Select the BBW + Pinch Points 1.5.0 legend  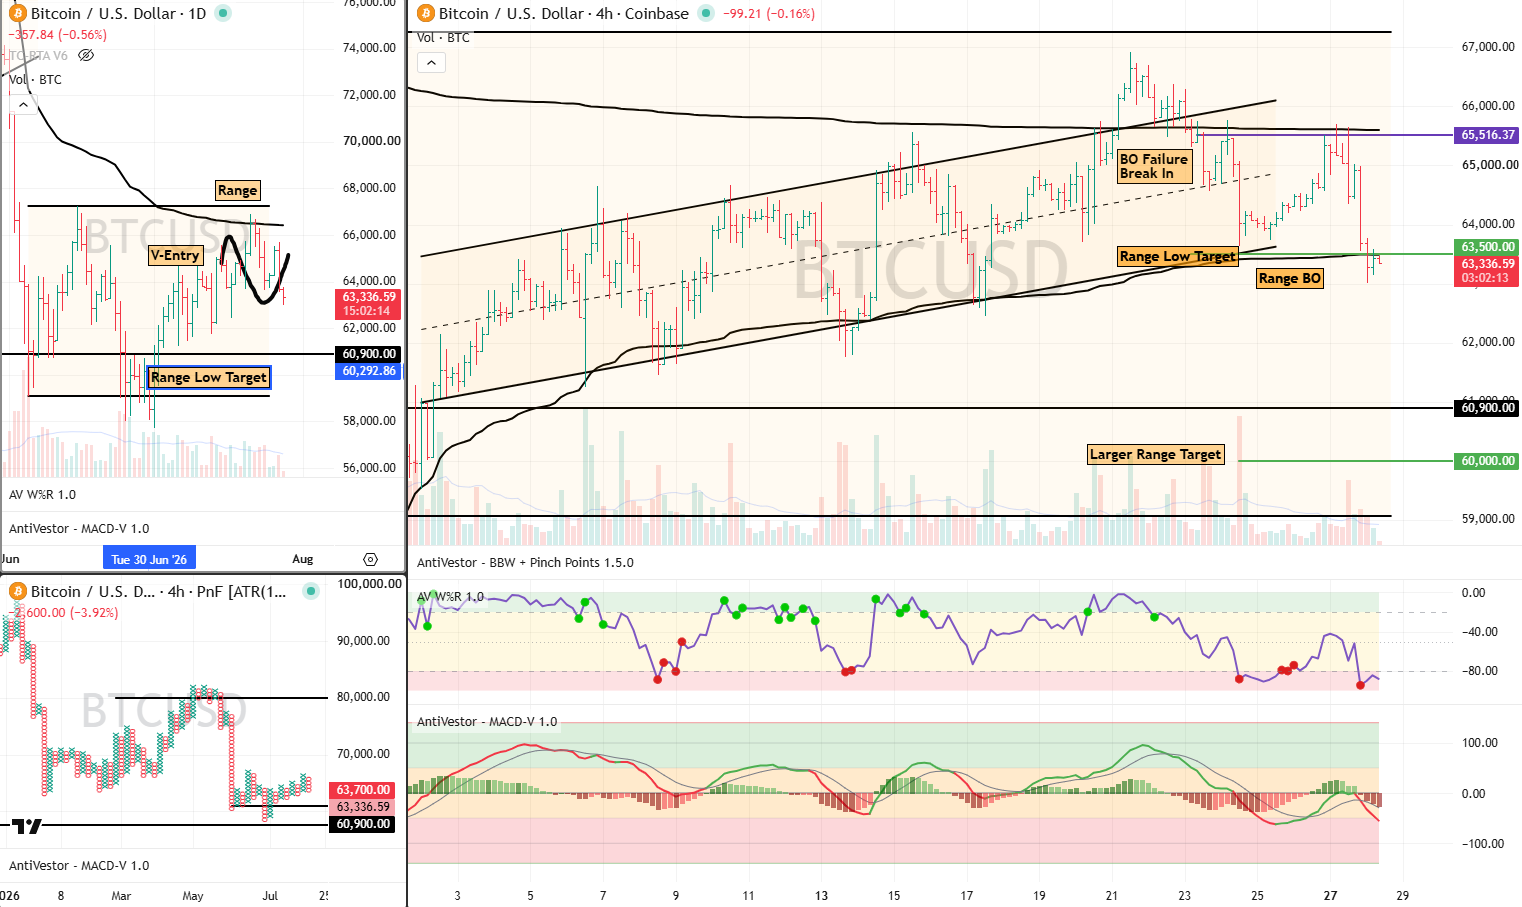(525, 562)
